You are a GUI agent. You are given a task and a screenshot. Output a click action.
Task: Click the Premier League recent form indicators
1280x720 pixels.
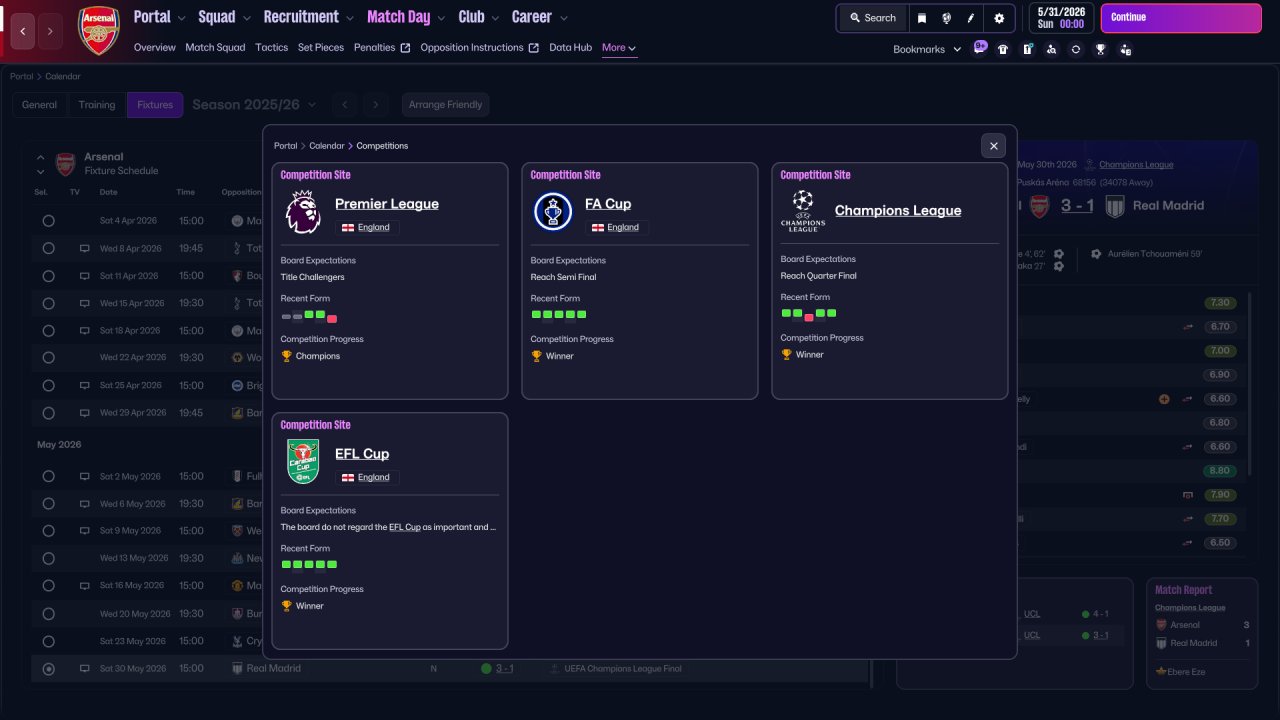tap(309, 316)
